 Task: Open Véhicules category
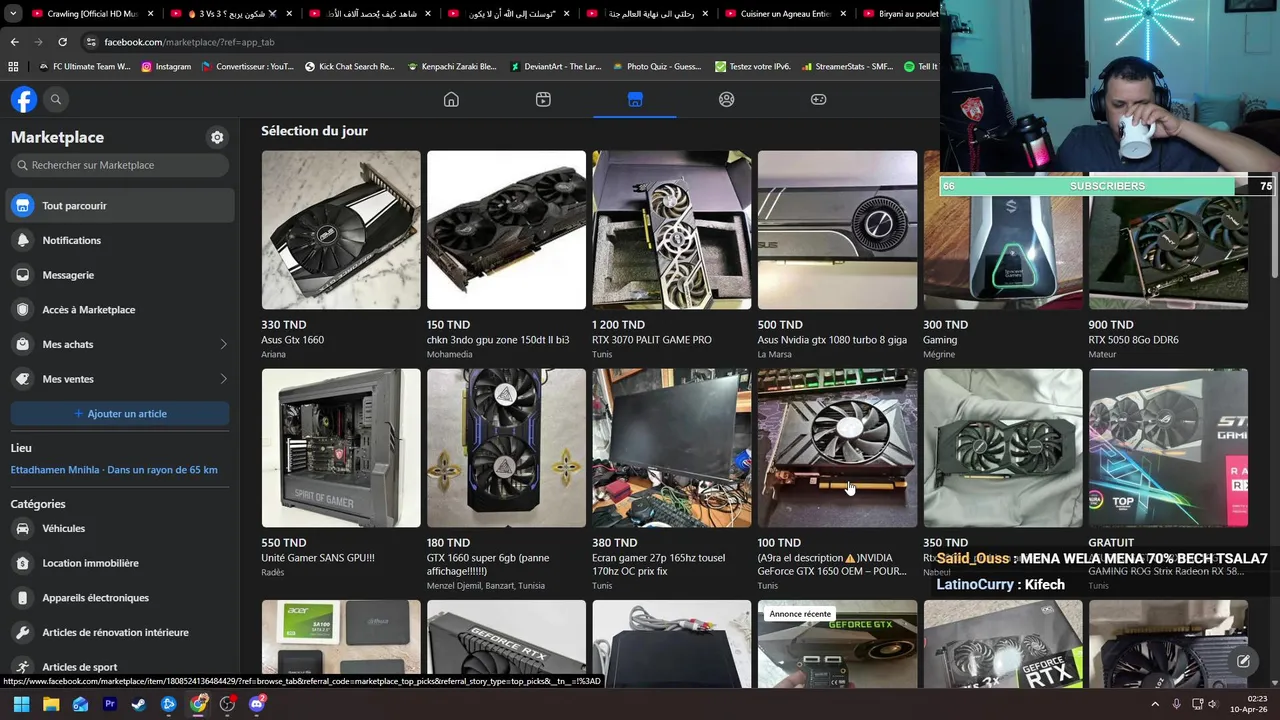[x=120, y=528]
